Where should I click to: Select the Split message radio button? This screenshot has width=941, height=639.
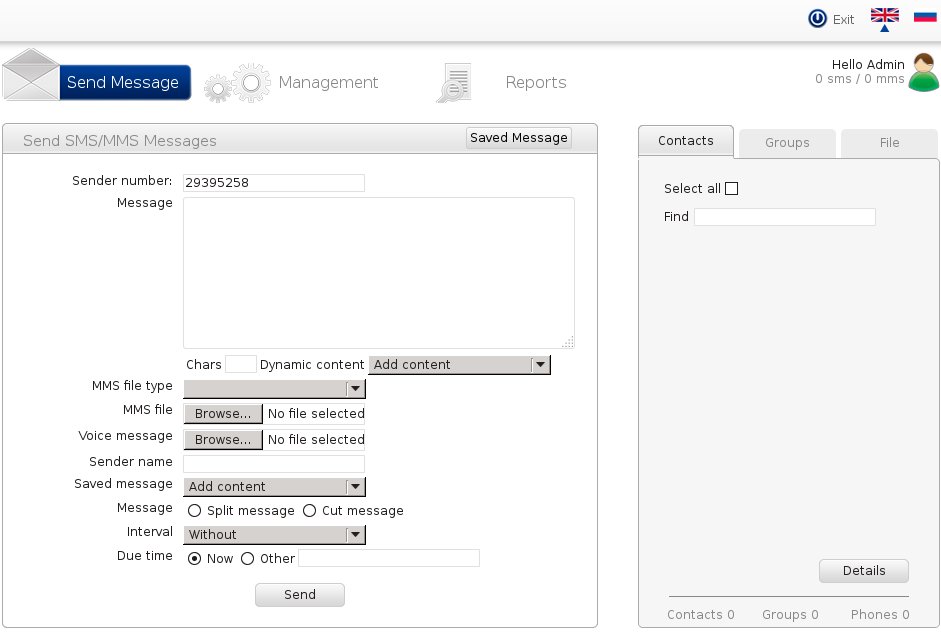click(x=195, y=511)
